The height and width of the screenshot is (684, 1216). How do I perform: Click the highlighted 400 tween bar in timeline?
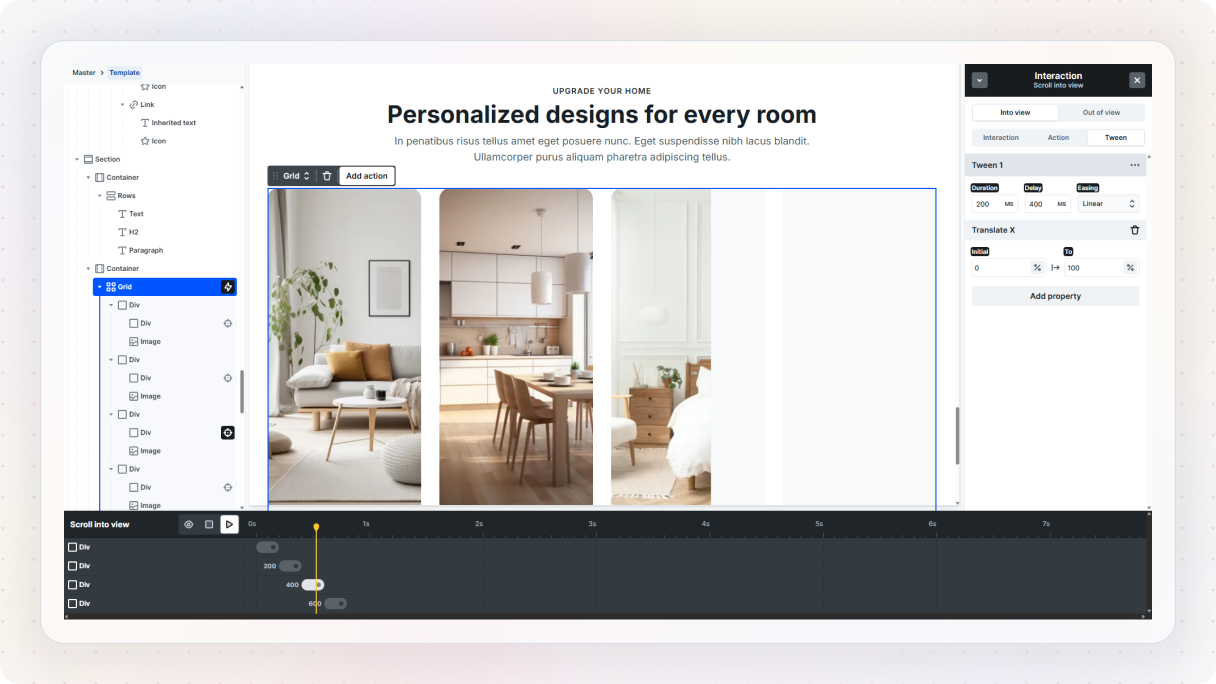(x=313, y=585)
